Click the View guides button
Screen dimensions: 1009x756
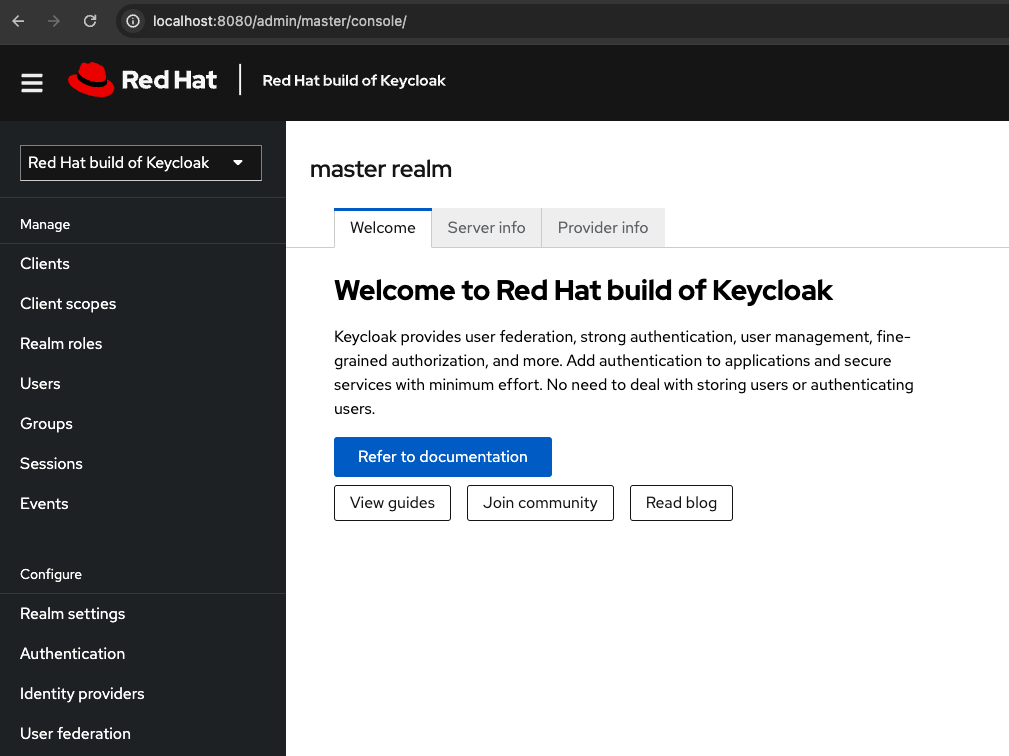pyautogui.click(x=392, y=502)
